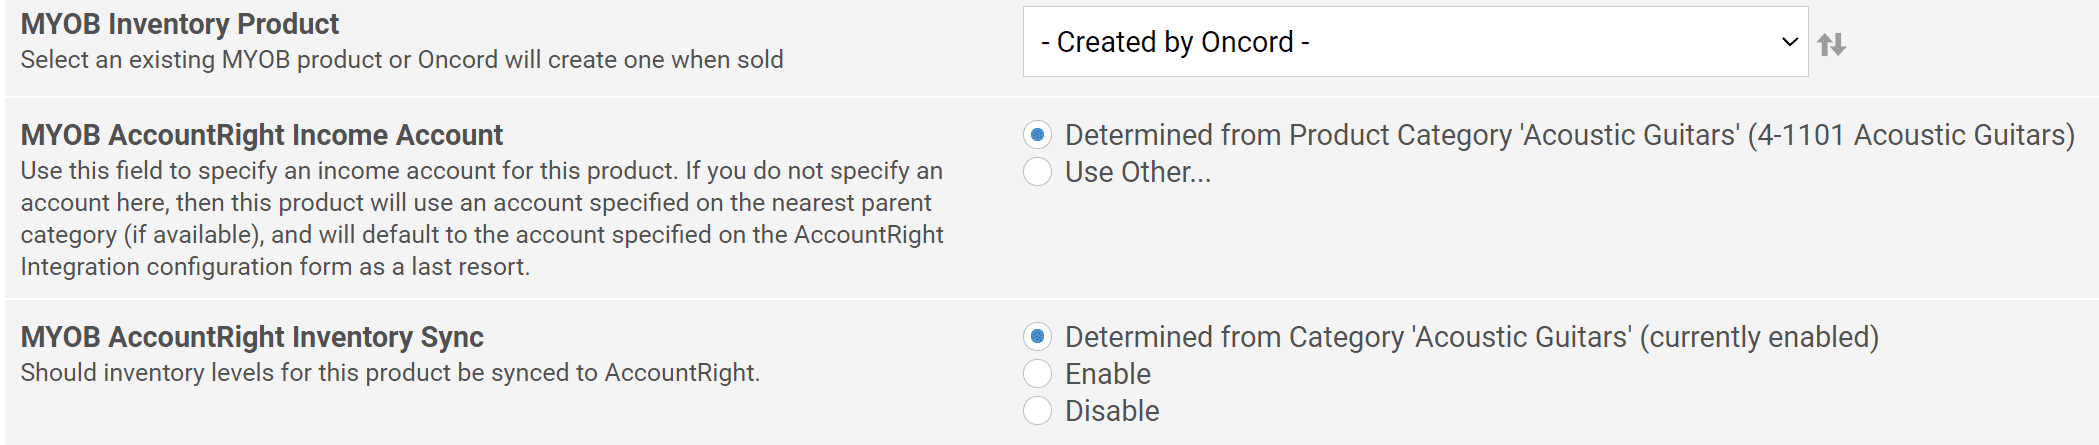Click the '(4-1101 Acoustic Guitars)' option label text

pos(1911,135)
